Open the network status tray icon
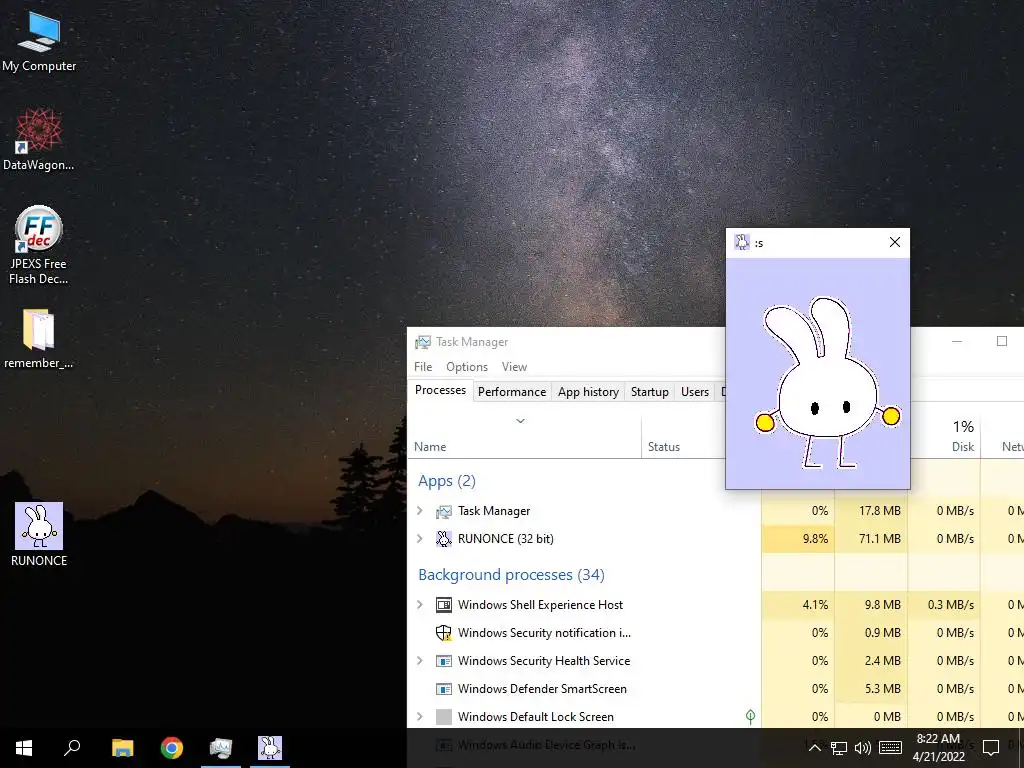 tap(839, 748)
